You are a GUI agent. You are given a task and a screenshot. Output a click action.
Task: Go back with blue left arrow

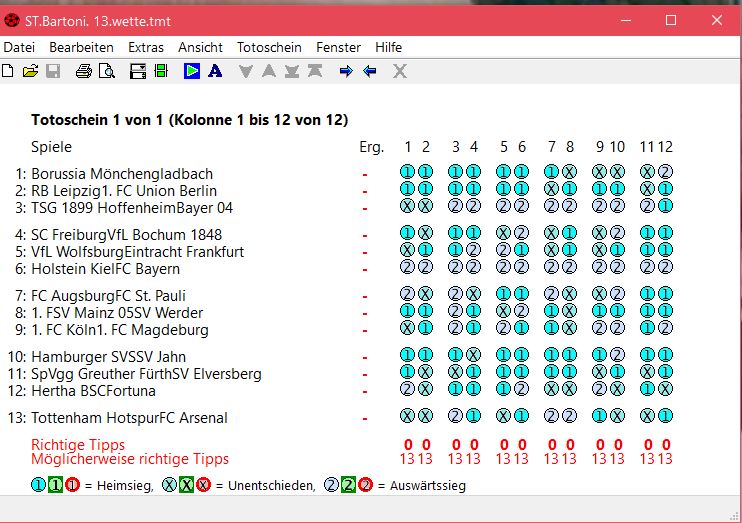pos(370,71)
